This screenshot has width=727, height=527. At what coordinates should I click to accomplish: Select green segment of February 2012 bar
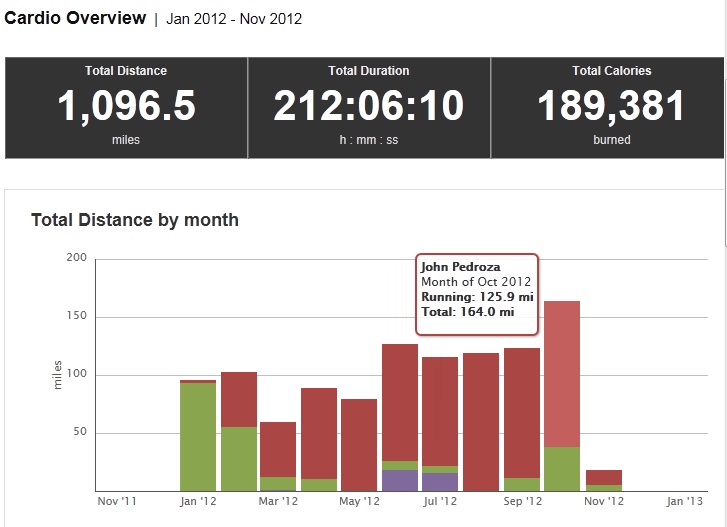(239, 459)
